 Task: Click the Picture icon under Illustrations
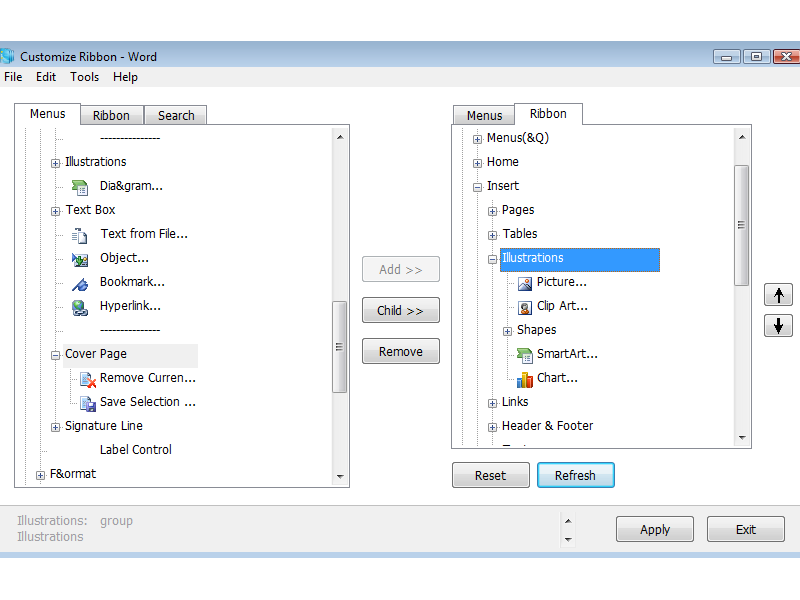pos(525,282)
